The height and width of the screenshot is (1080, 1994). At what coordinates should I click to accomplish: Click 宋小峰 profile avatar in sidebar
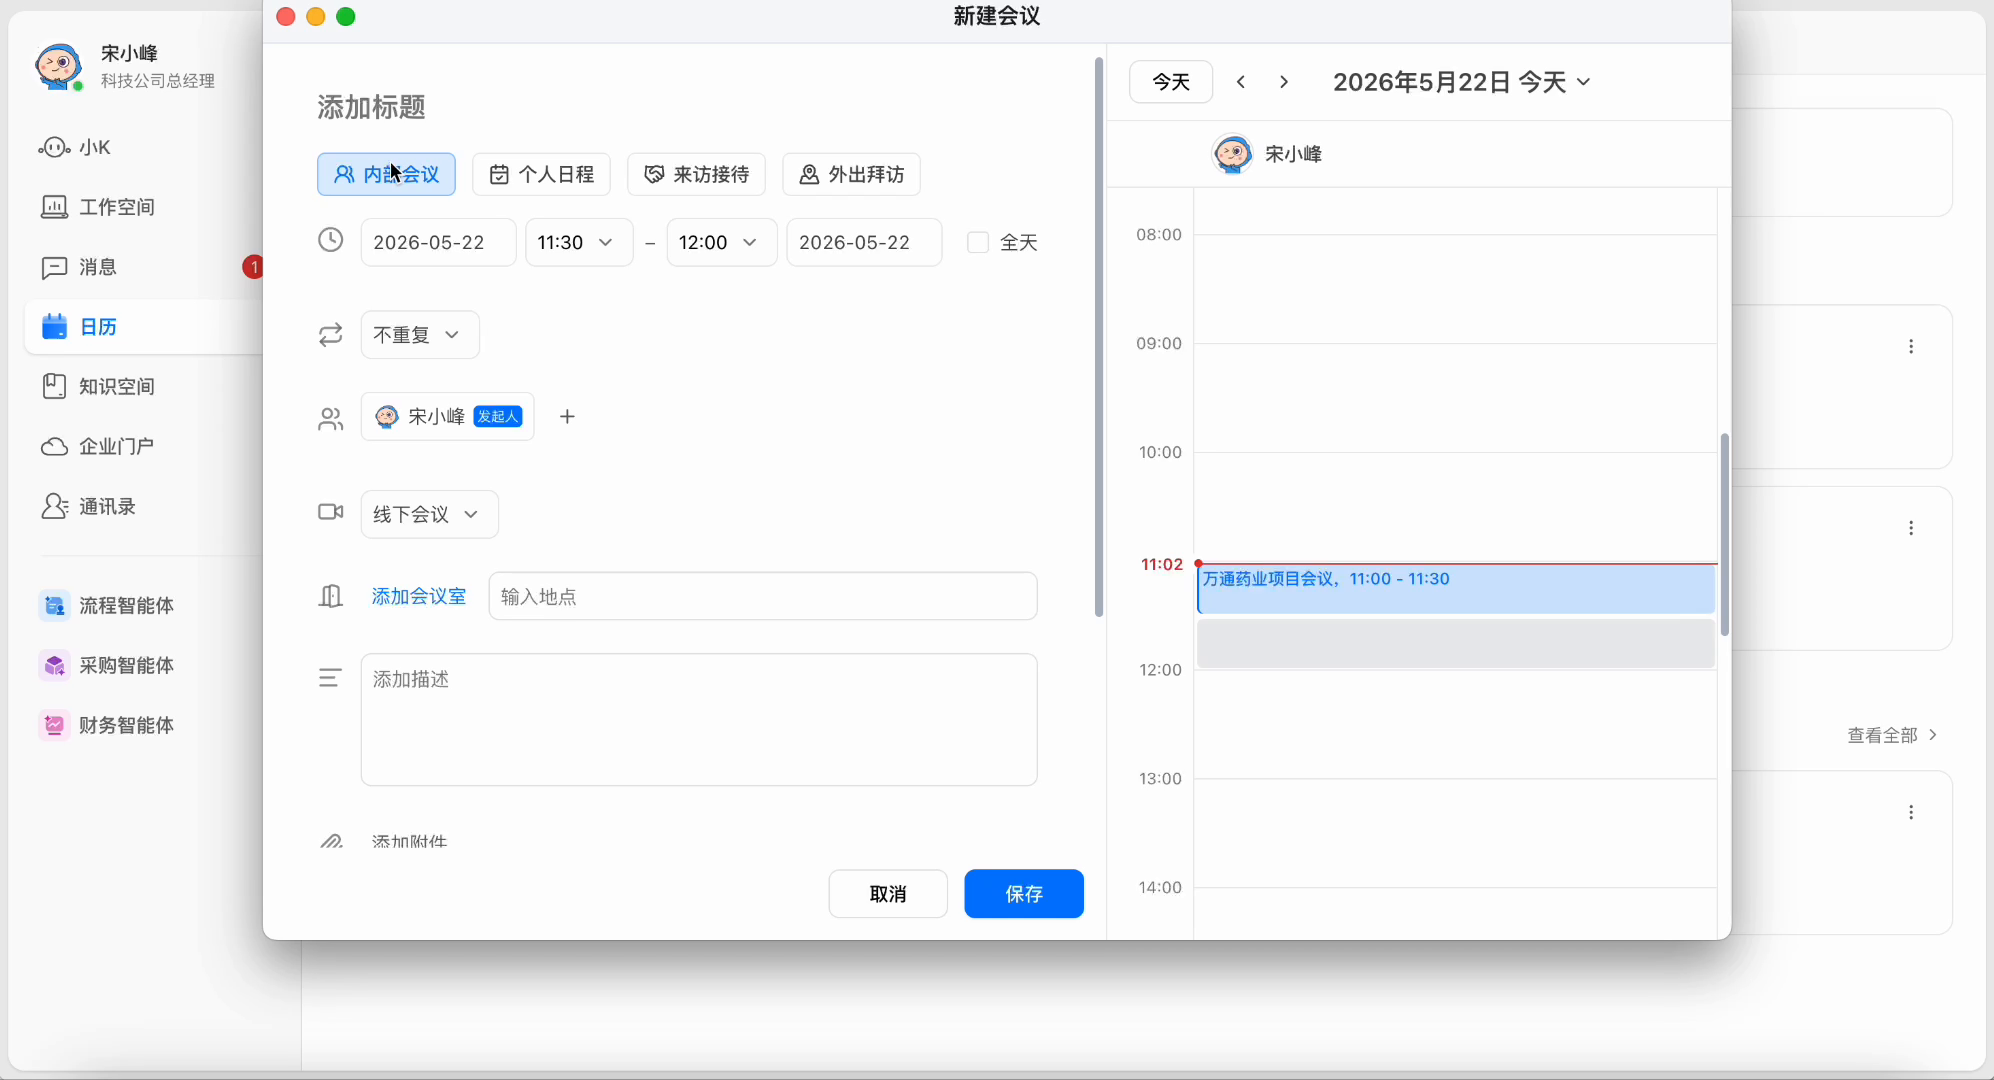[x=58, y=67]
